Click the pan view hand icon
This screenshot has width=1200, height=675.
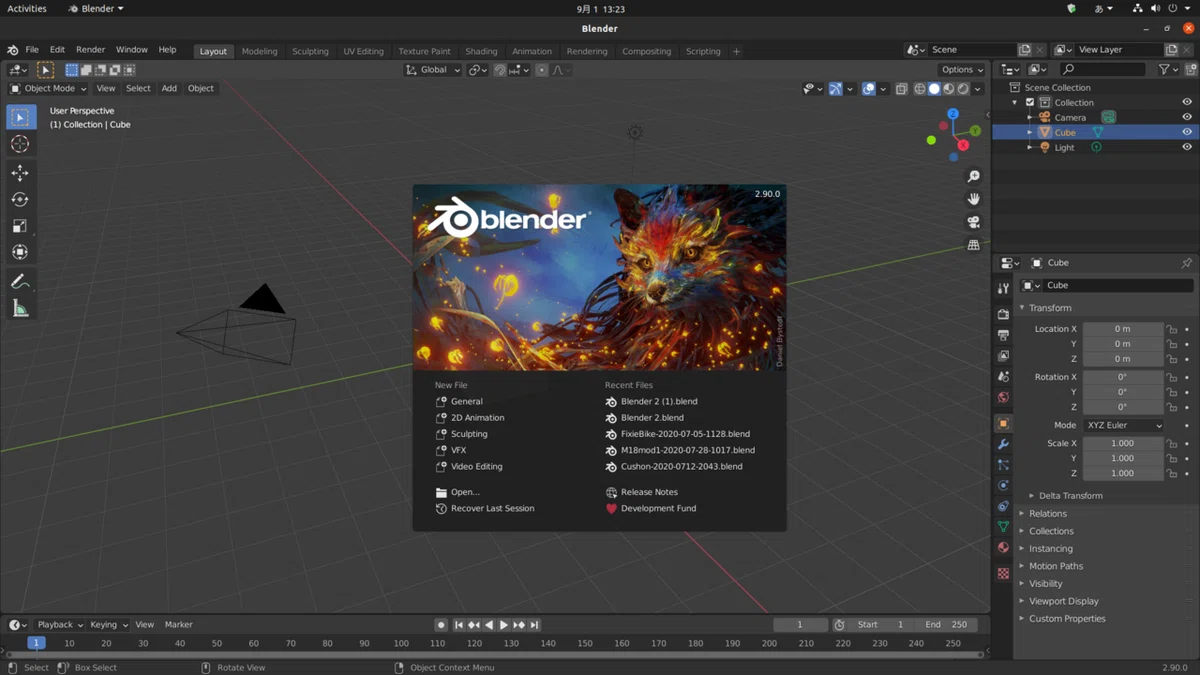pos(973,199)
